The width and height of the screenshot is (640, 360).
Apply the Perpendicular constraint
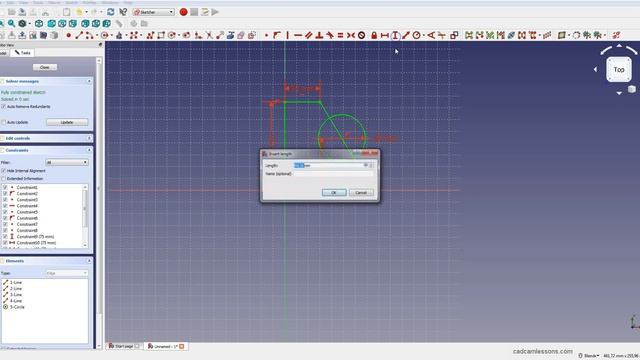click(319, 36)
